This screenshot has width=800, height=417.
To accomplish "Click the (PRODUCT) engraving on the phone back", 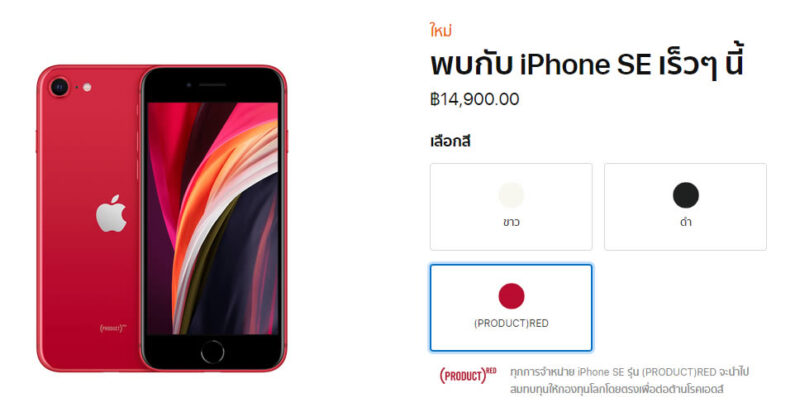I will [113, 328].
